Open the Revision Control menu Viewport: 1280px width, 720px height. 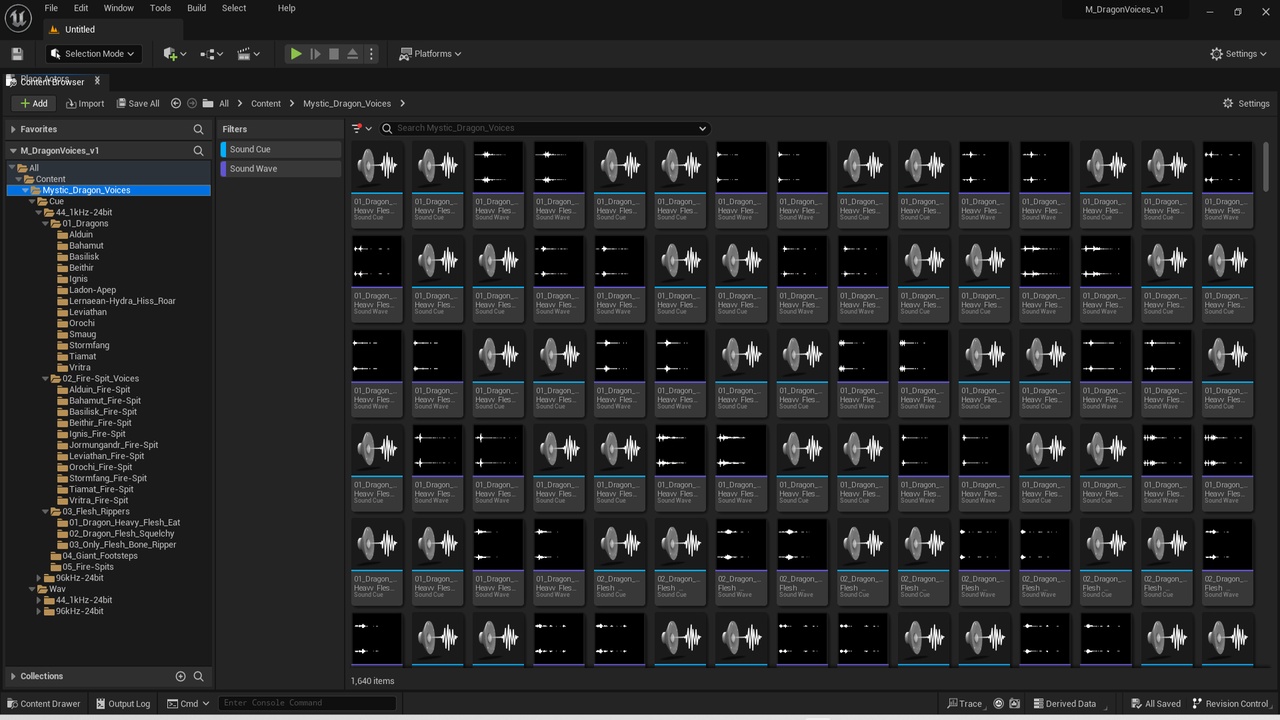[x=1232, y=703]
